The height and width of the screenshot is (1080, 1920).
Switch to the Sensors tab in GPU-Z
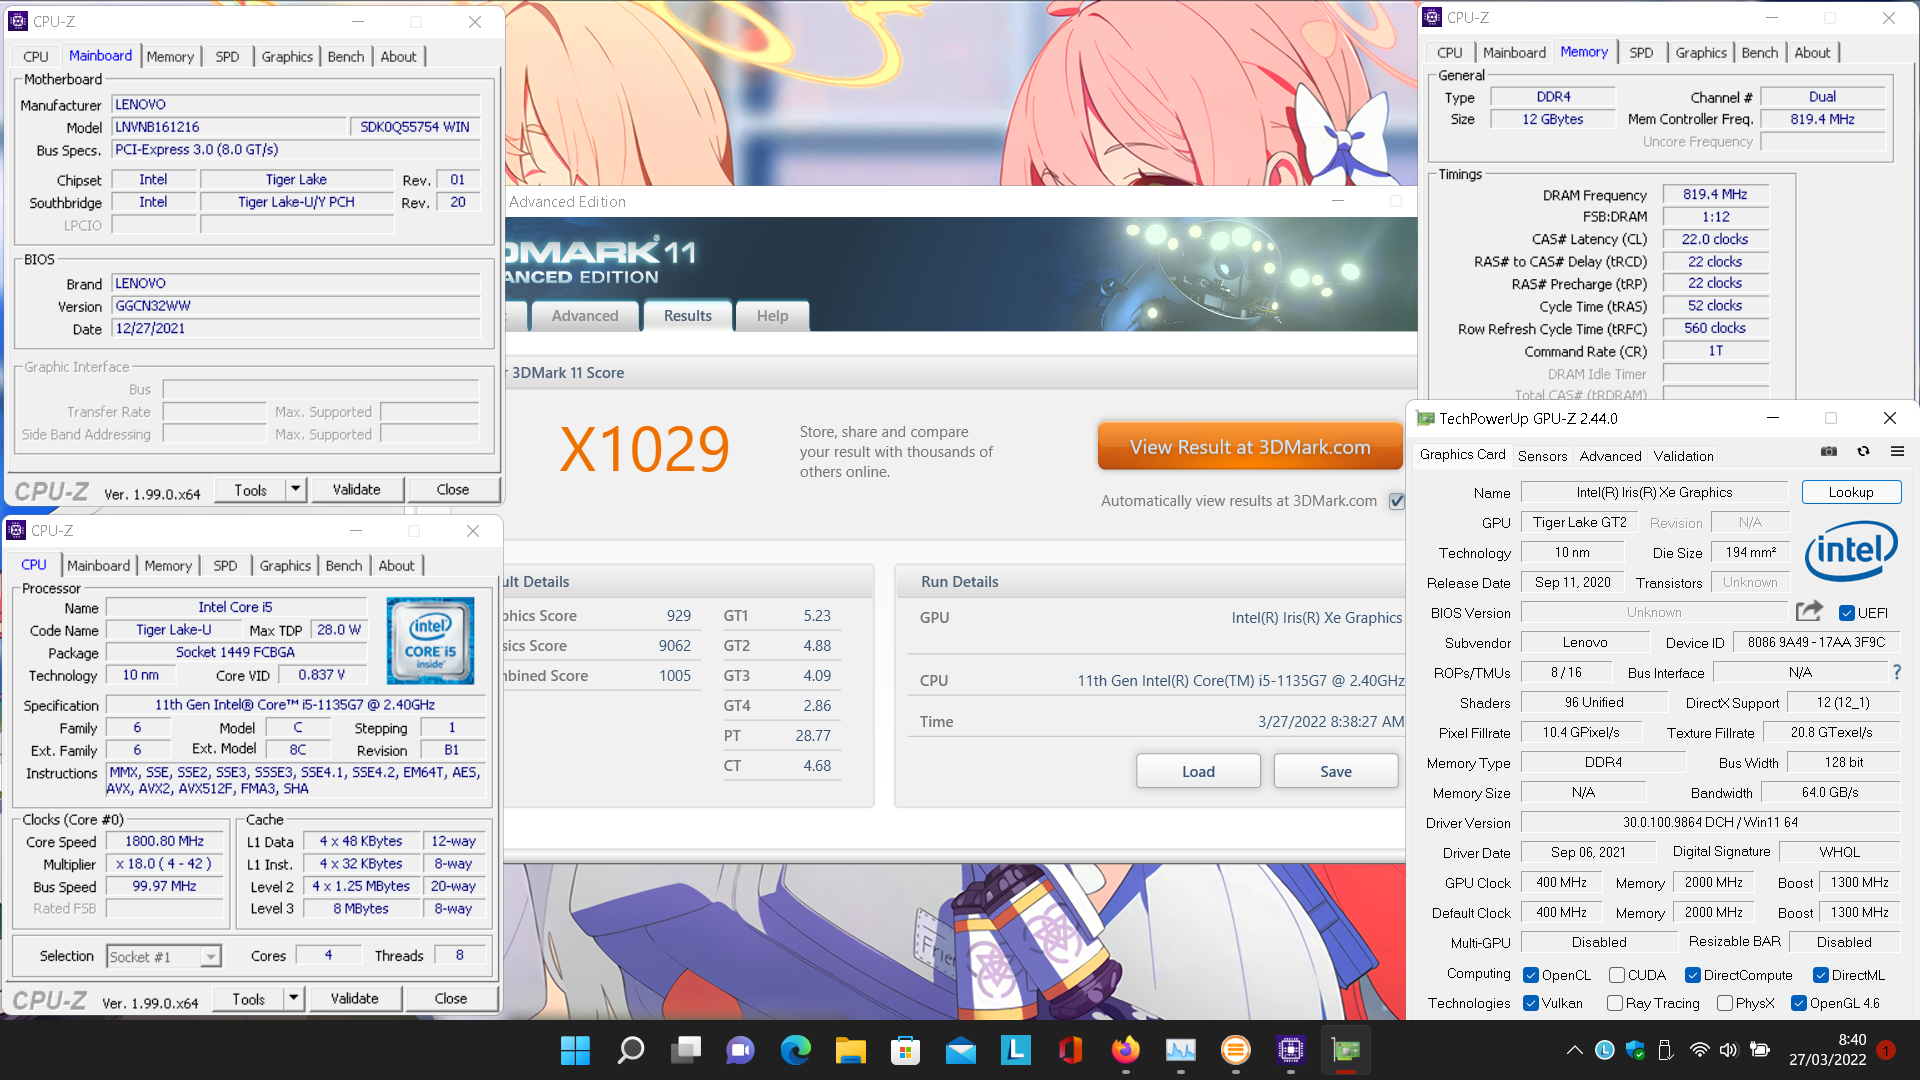(1542, 456)
